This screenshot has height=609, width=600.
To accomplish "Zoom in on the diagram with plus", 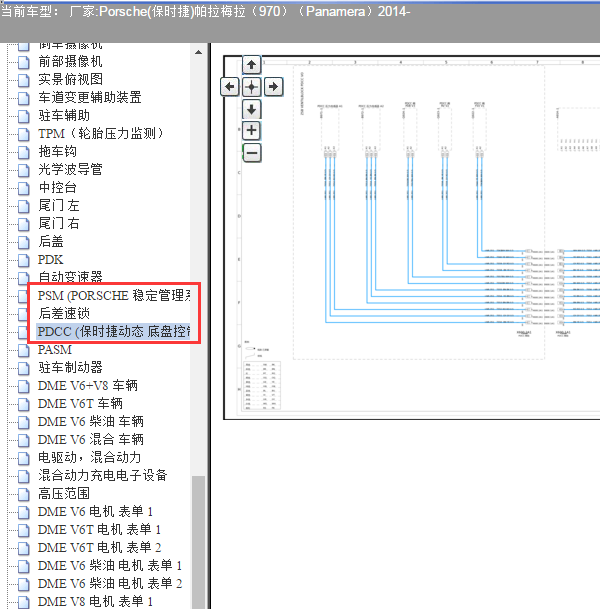I will [x=252, y=130].
